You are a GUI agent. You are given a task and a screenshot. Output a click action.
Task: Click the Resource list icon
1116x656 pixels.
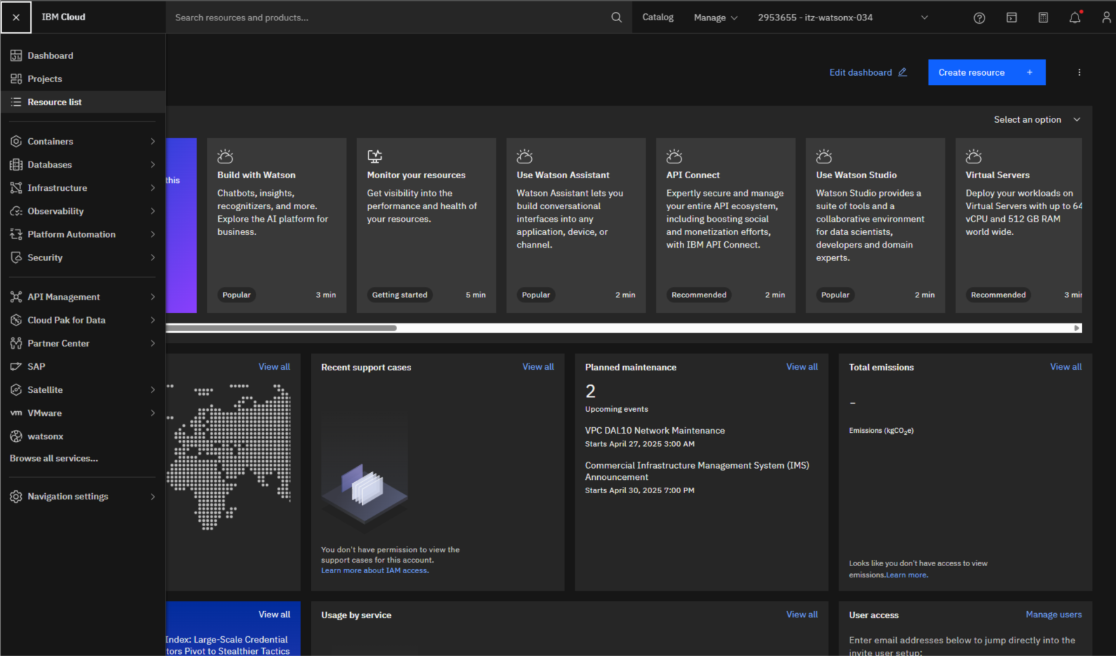point(16,102)
